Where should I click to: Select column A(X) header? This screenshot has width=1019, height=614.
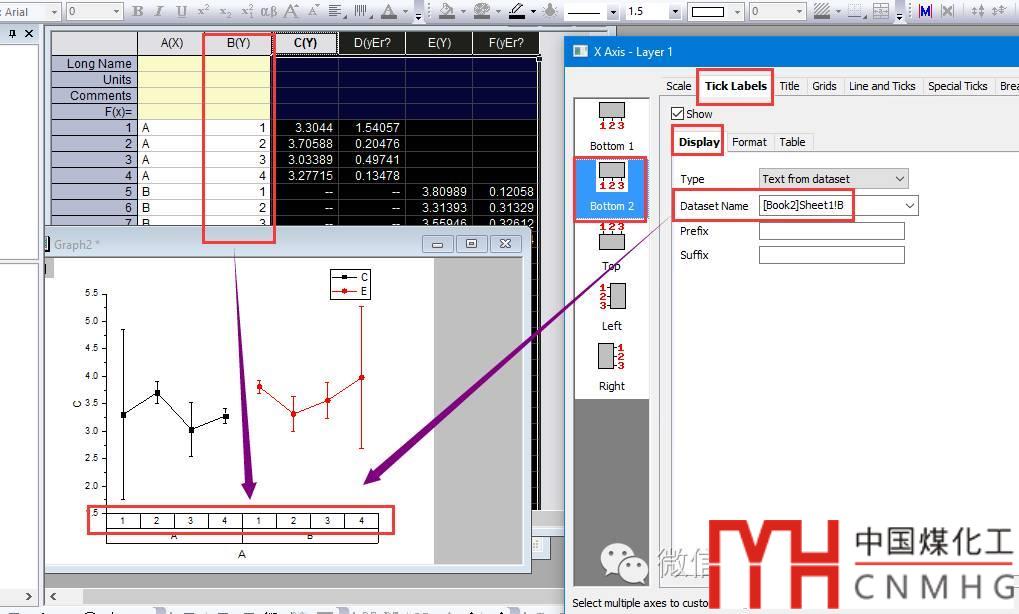[172, 43]
